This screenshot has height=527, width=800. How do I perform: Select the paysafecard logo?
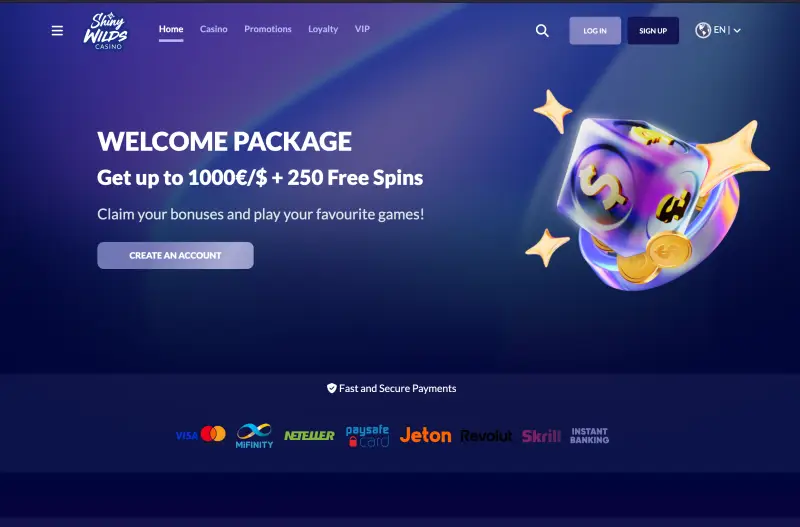click(x=367, y=436)
